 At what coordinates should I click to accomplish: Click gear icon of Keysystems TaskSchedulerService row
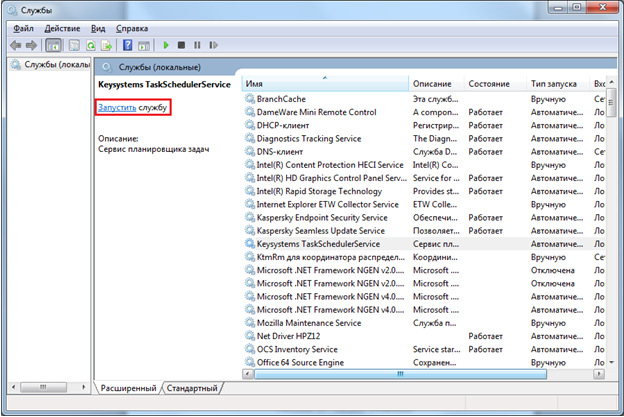point(250,244)
